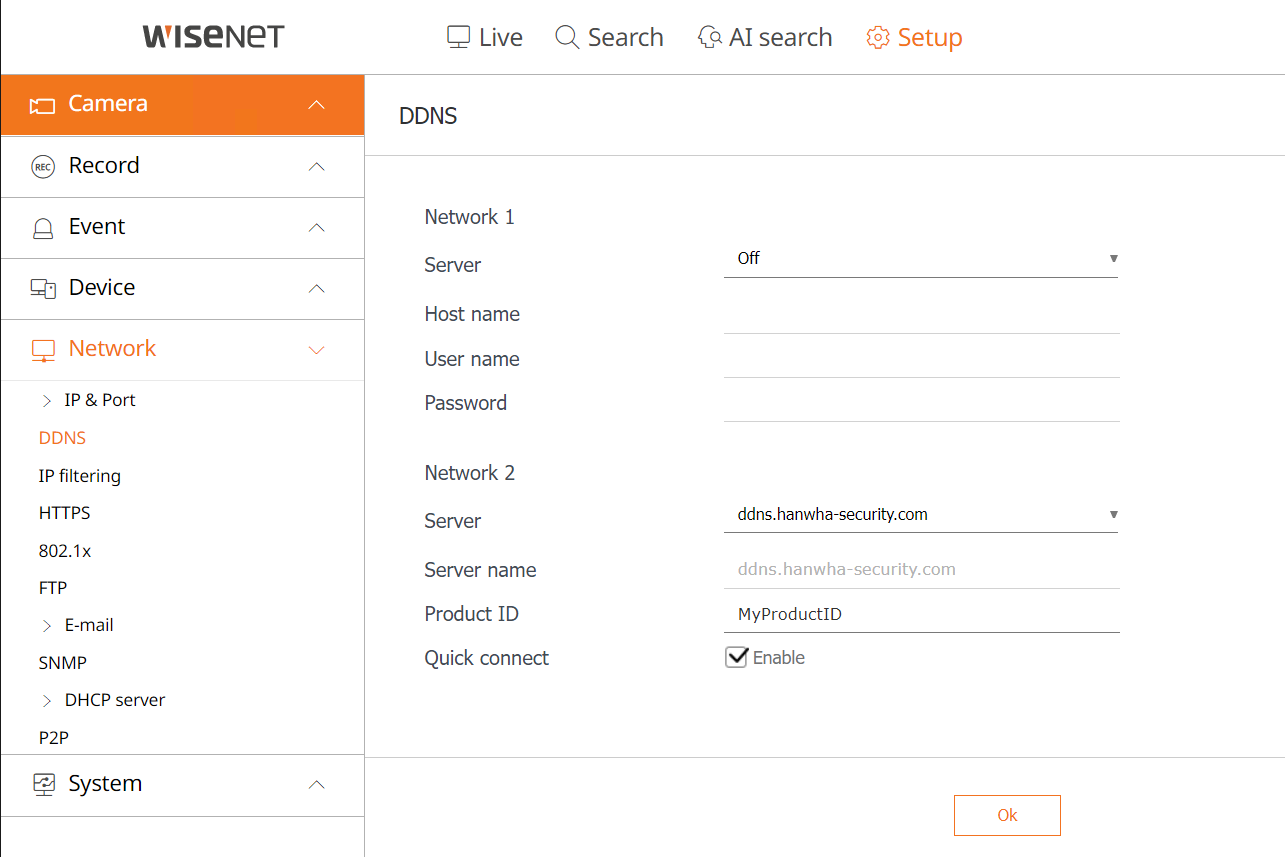
Task: Click the Device icon in sidebar
Action: click(42, 289)
